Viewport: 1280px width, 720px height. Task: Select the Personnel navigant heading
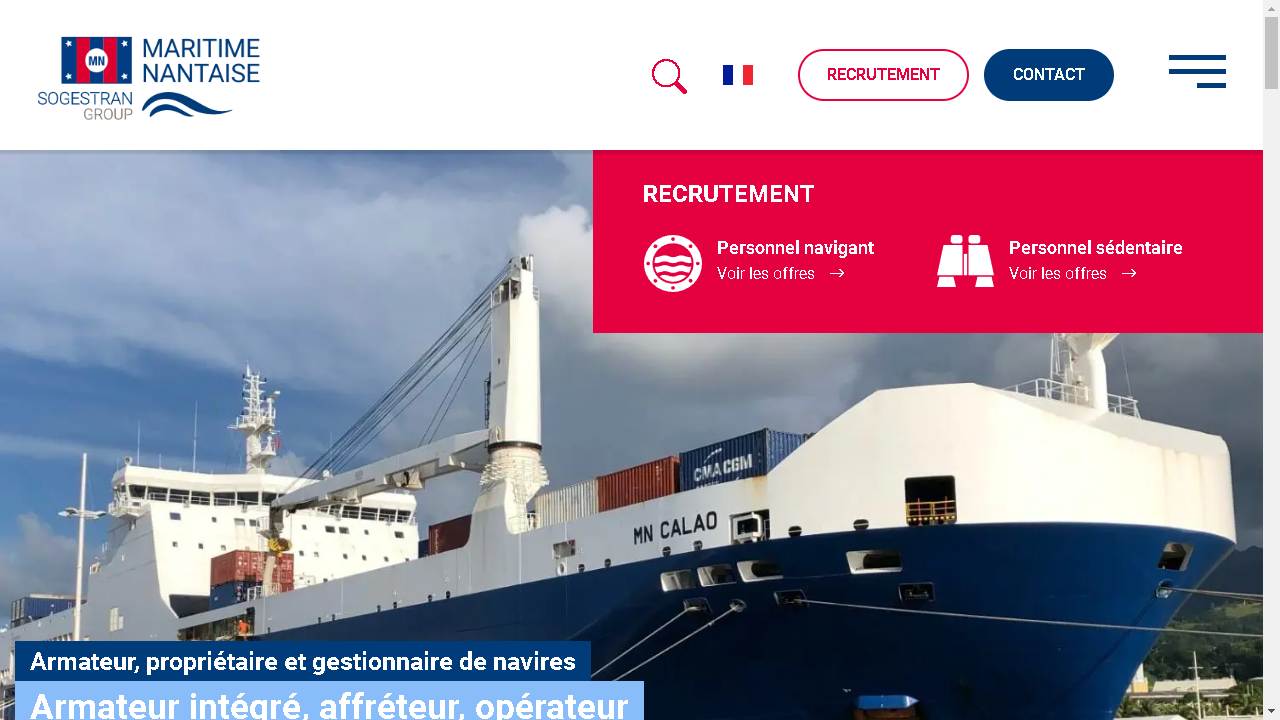pyautogui.click(x=796, y=247)
